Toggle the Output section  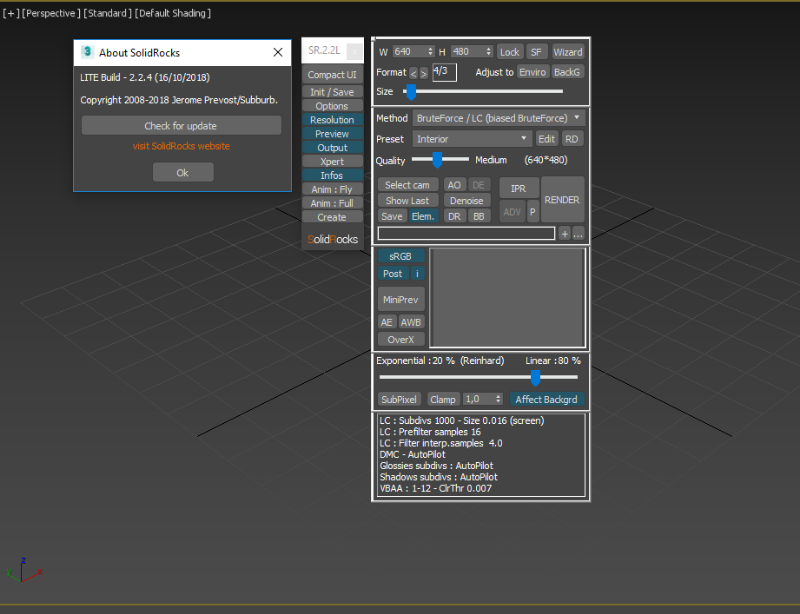click(332, 148)
